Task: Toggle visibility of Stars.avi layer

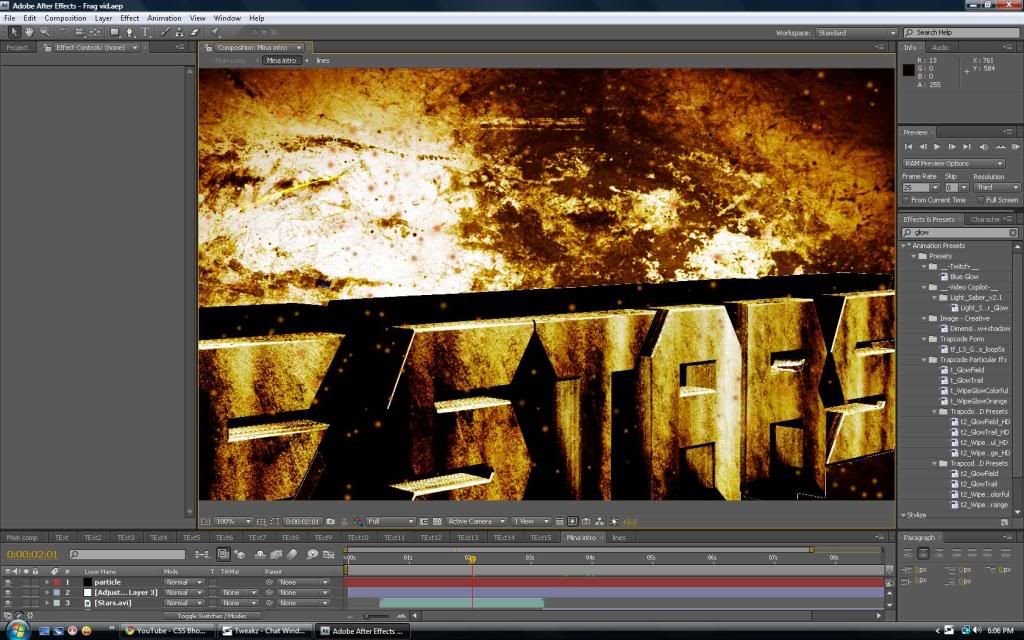Action: [8, 603]
